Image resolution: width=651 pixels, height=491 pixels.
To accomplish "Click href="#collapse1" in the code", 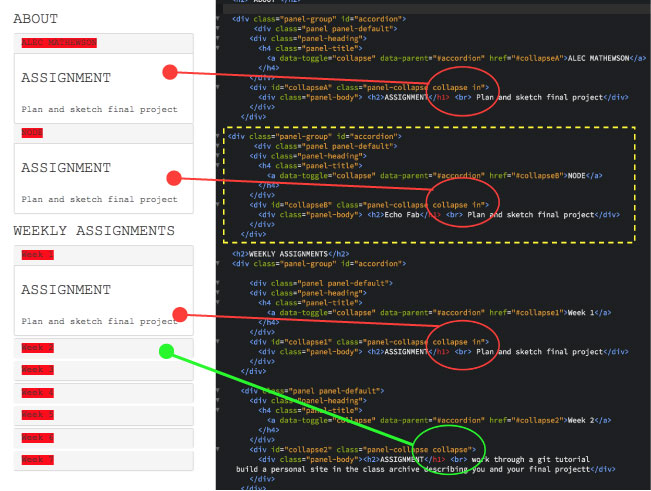I will (x=528, y=313).
